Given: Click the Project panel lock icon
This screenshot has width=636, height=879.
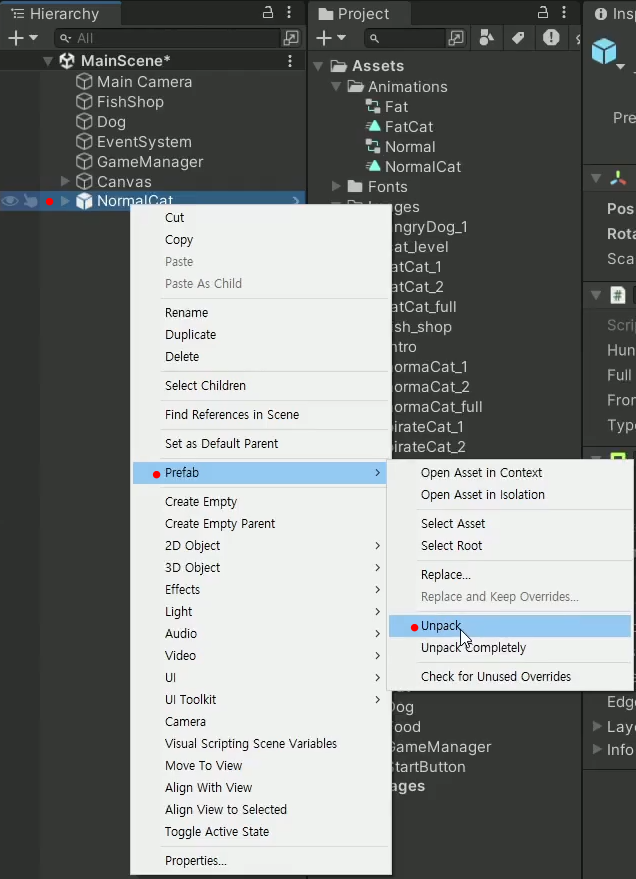Looking at the screenshot, I should click(543, 12).
